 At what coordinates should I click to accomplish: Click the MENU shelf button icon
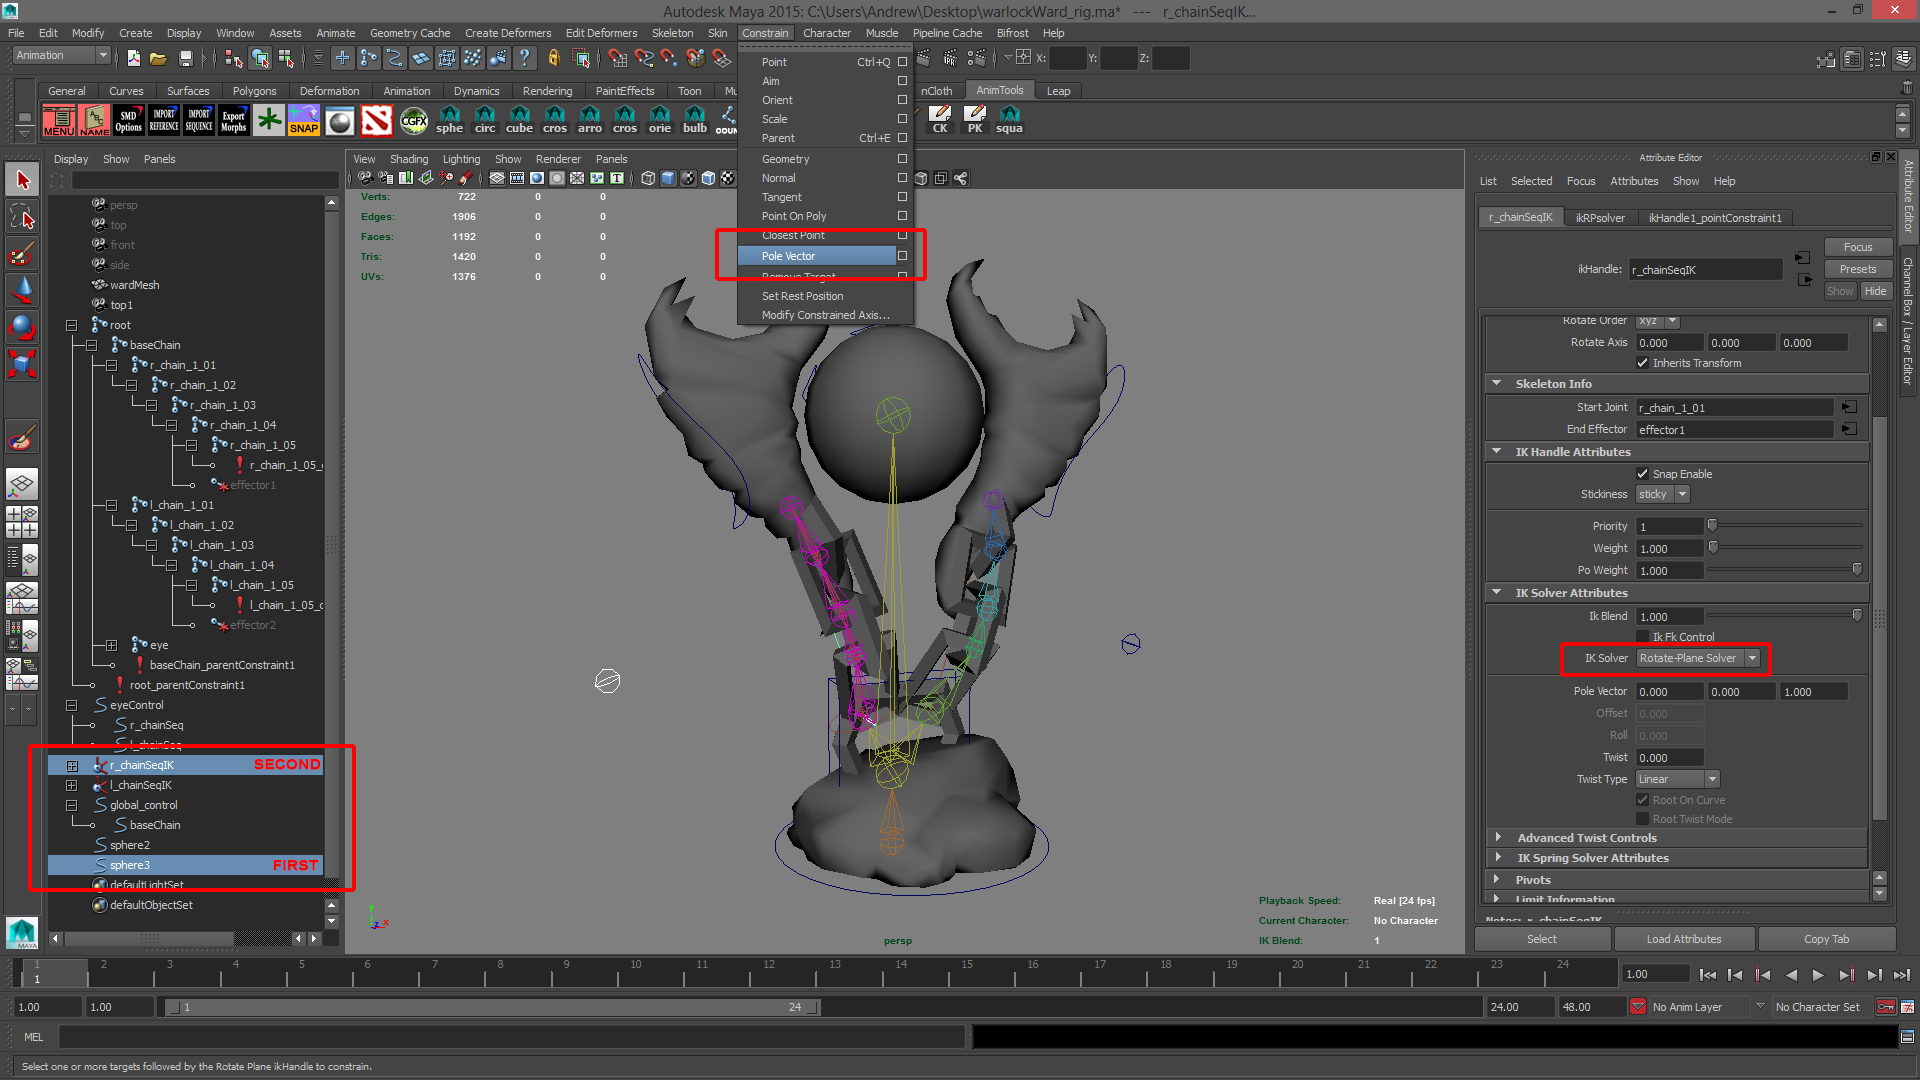(x=58, y=121)
